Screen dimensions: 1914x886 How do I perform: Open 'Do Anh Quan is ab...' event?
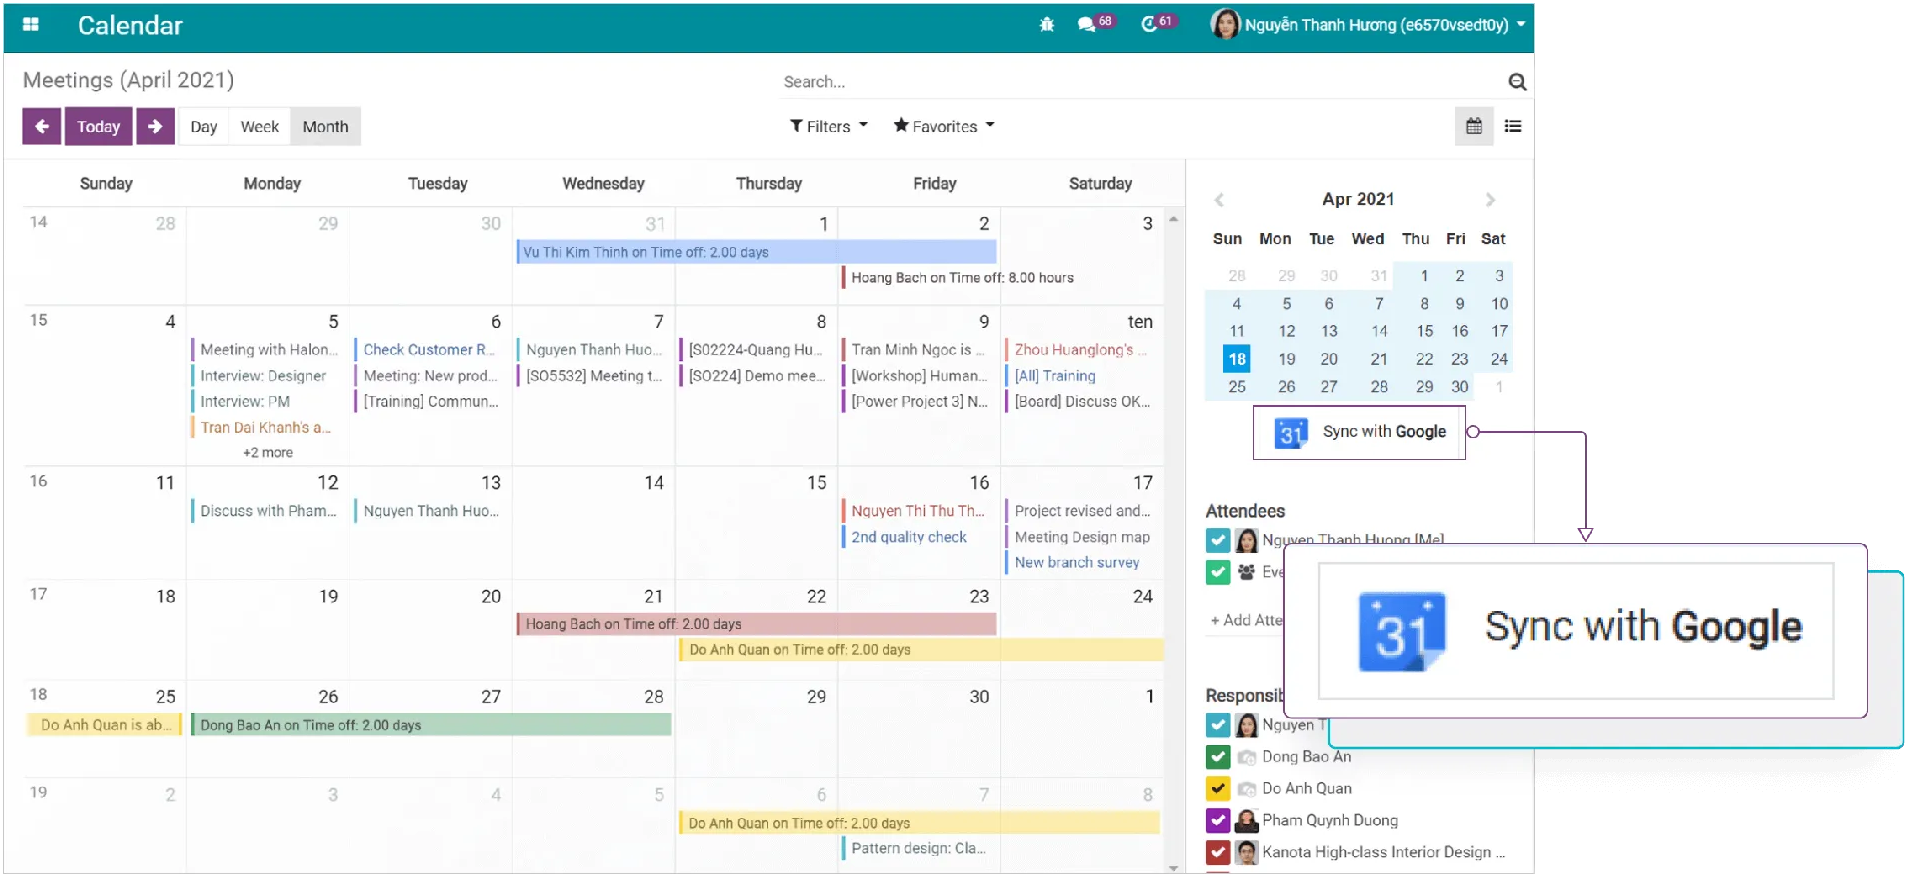(x=104, y=726)
